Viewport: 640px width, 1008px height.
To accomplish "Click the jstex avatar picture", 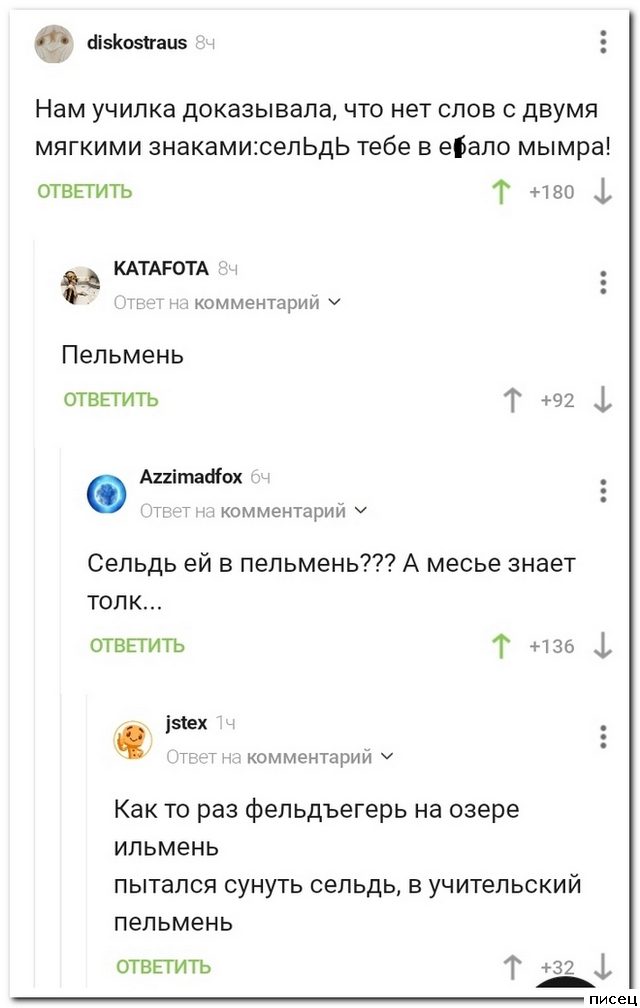I will coord(133,740).
